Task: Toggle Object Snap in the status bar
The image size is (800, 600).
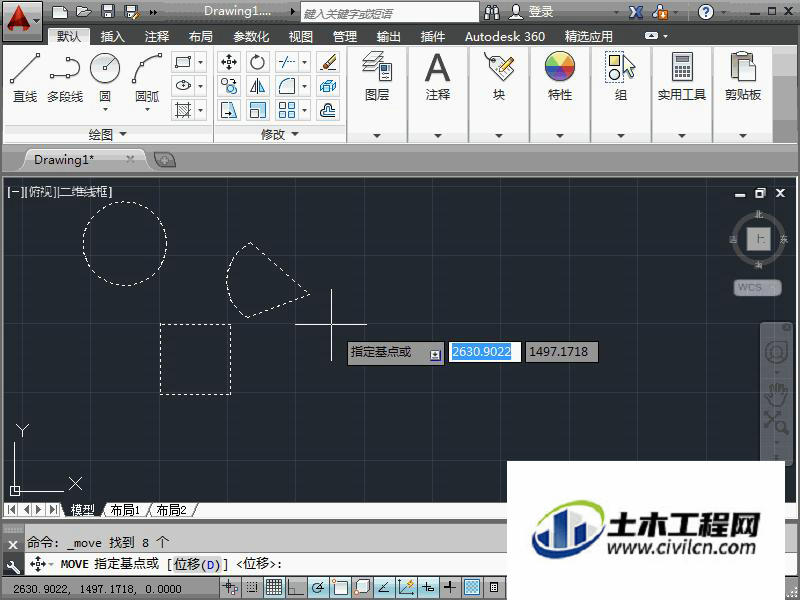Action: [x=340, y=587]
